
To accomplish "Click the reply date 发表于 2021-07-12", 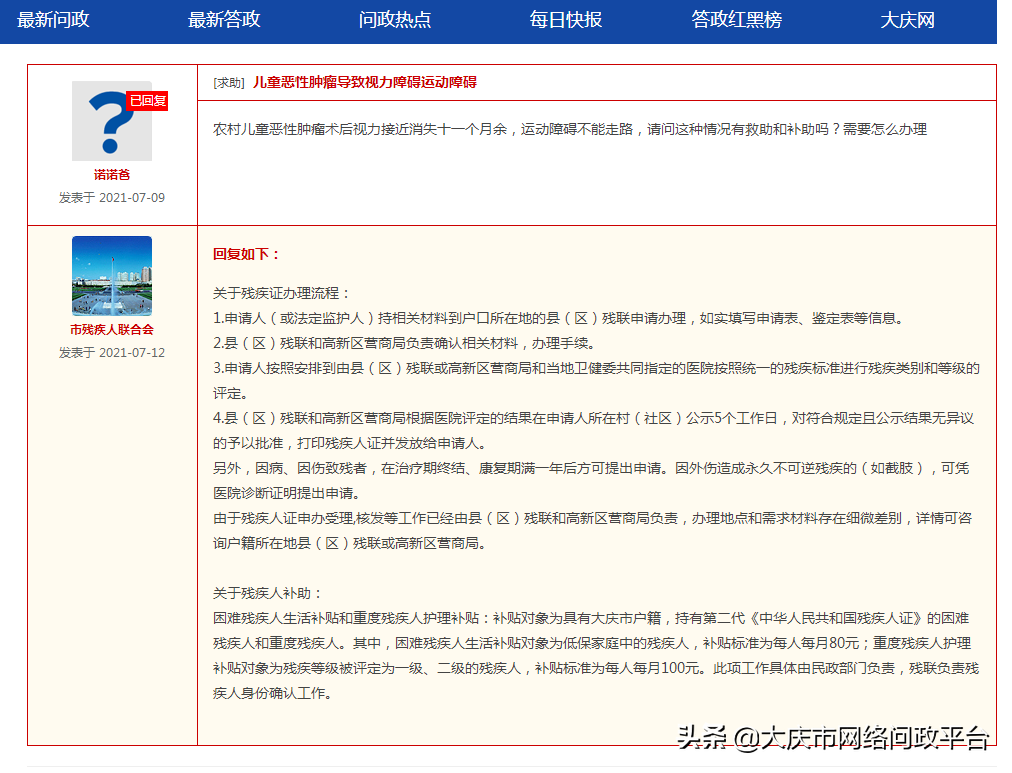I will [111, 353].
